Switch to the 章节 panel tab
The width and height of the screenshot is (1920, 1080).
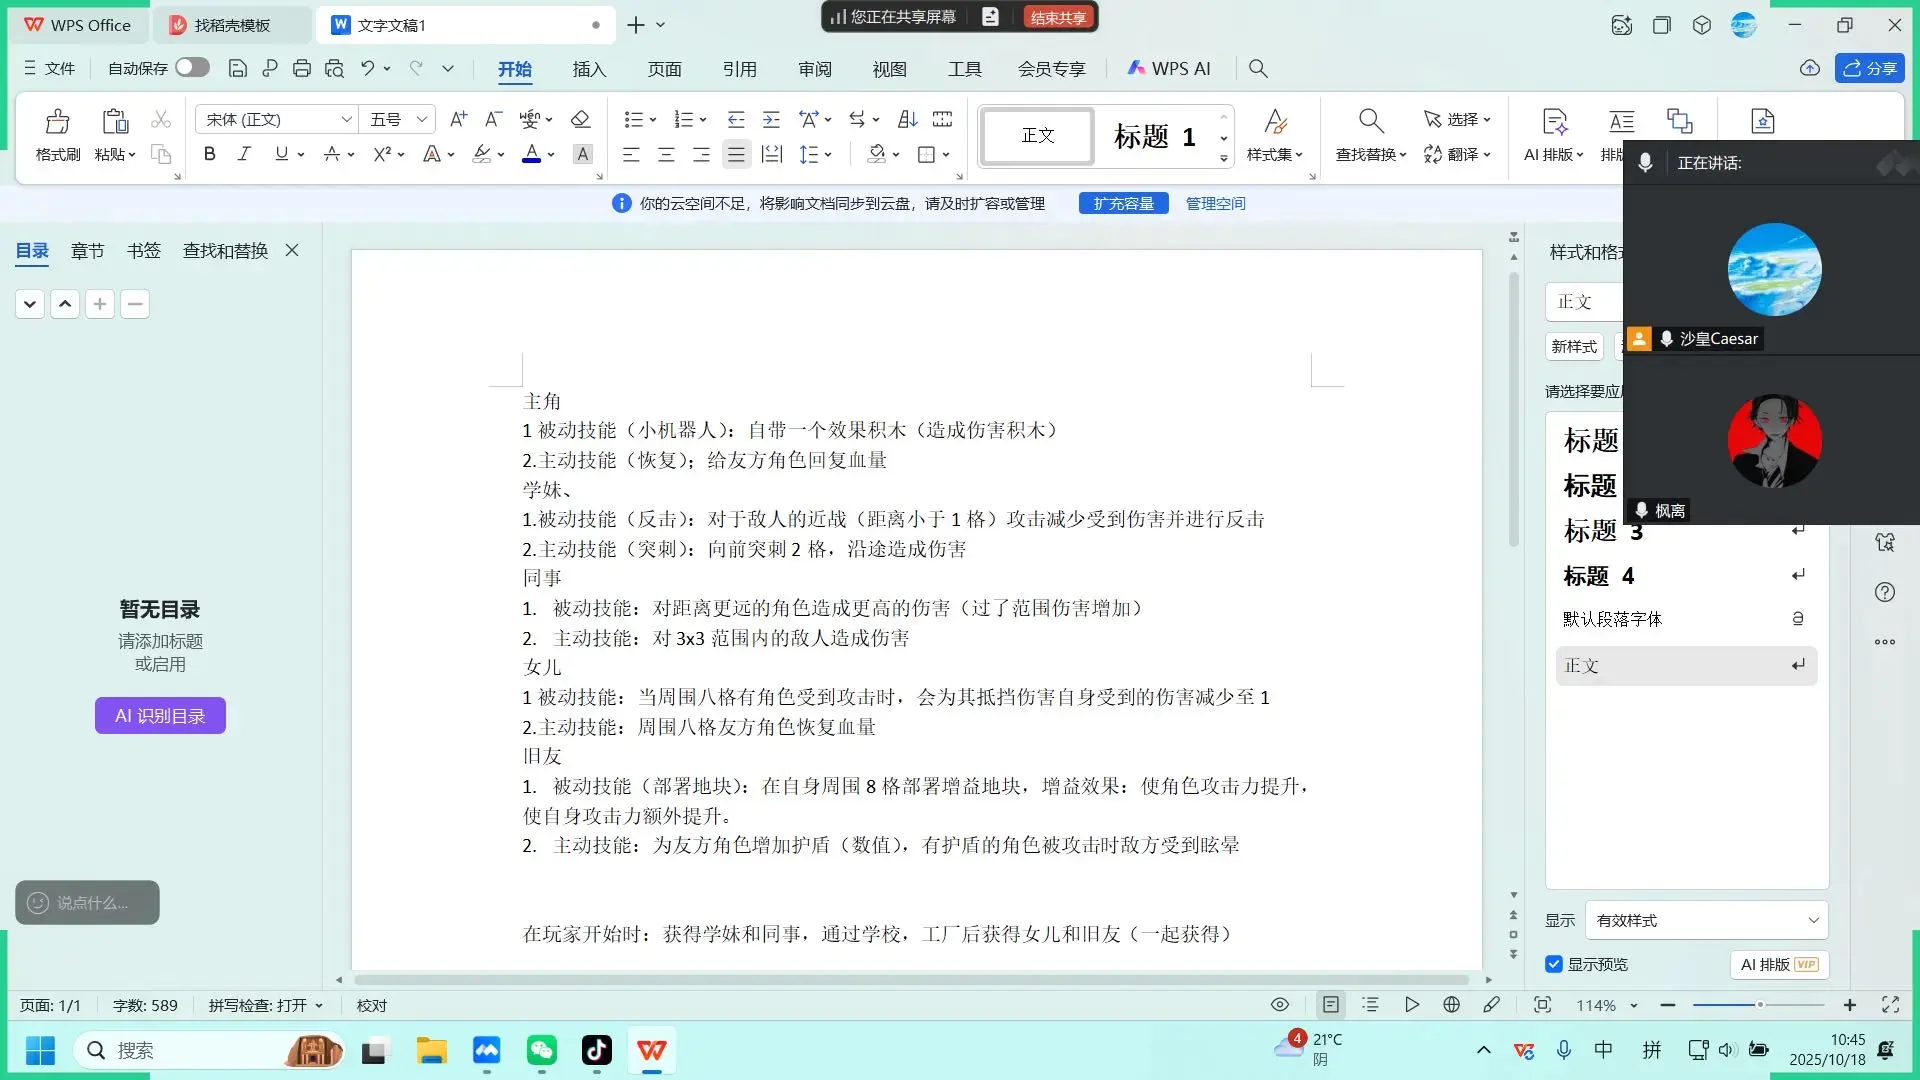(87, 251)
